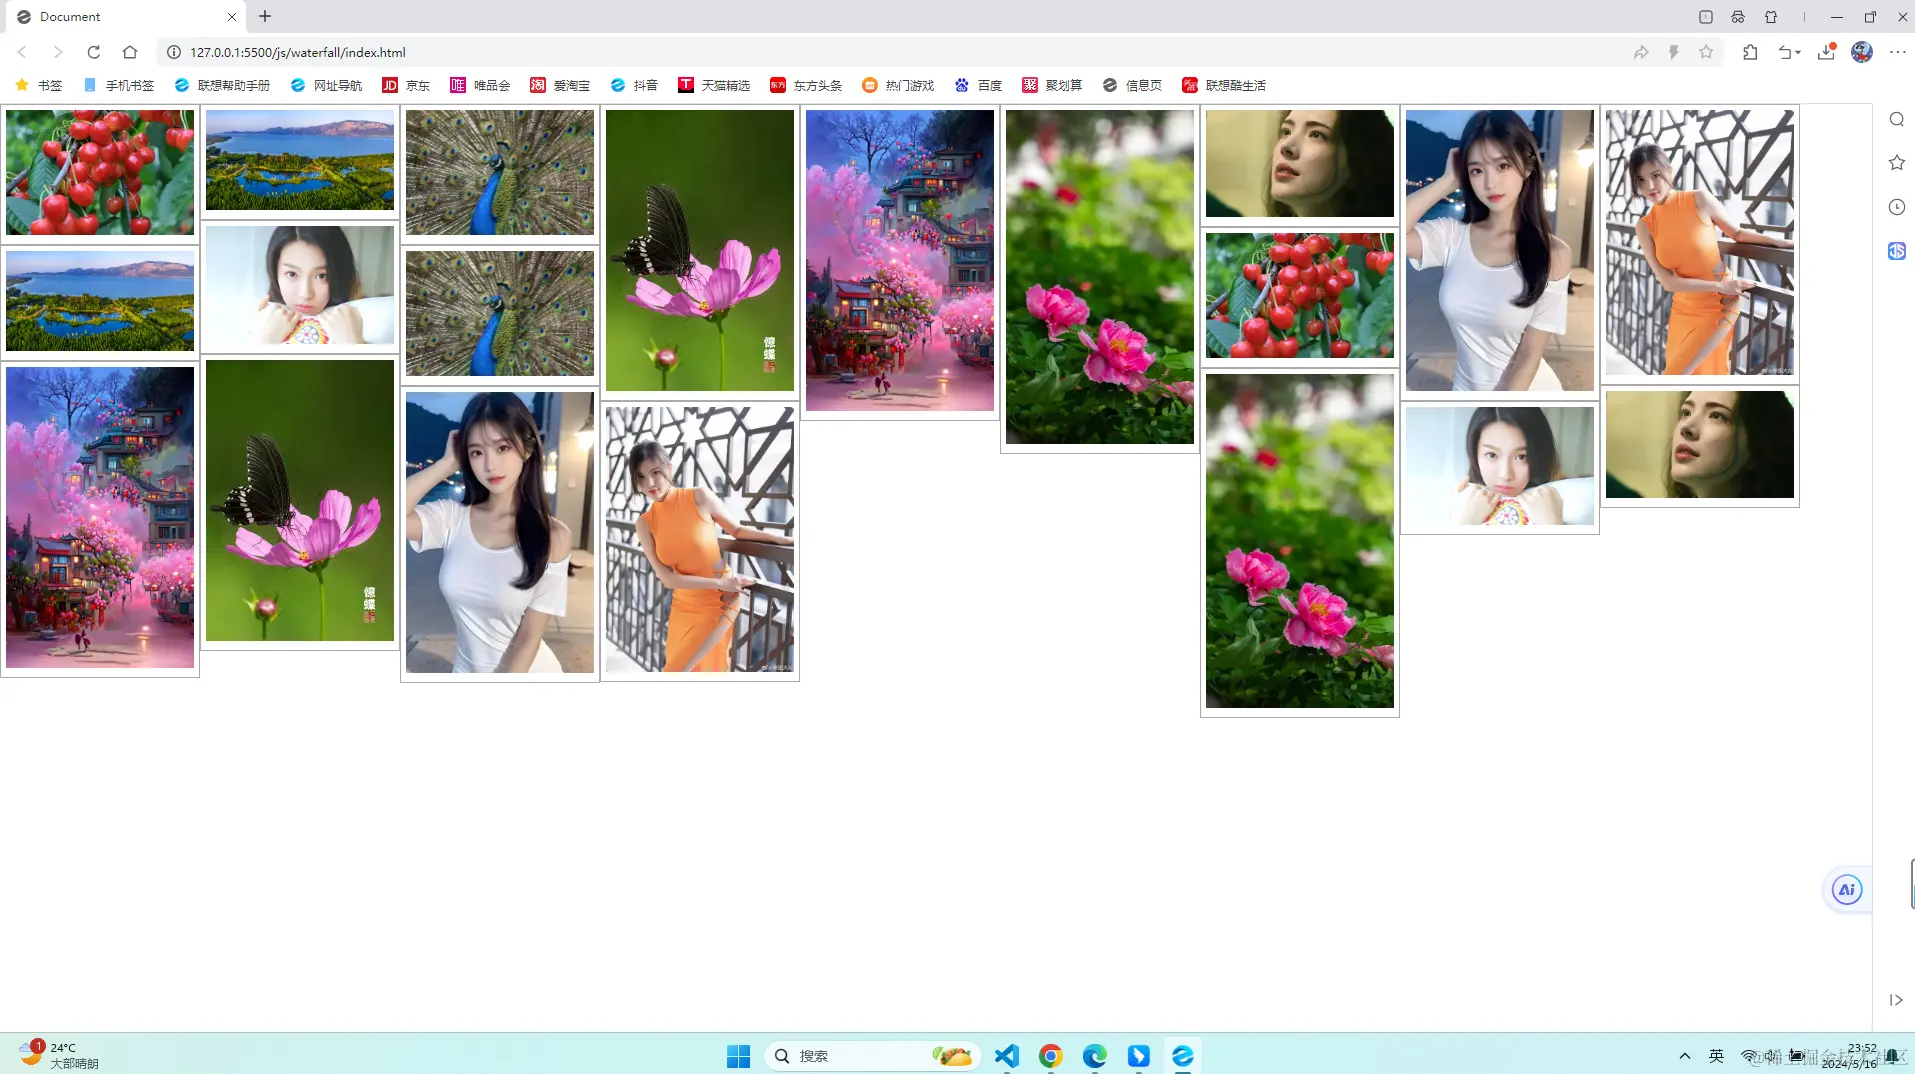Reload the waterfall page
Screen dimensions: 1915x1074
[94, 52]
